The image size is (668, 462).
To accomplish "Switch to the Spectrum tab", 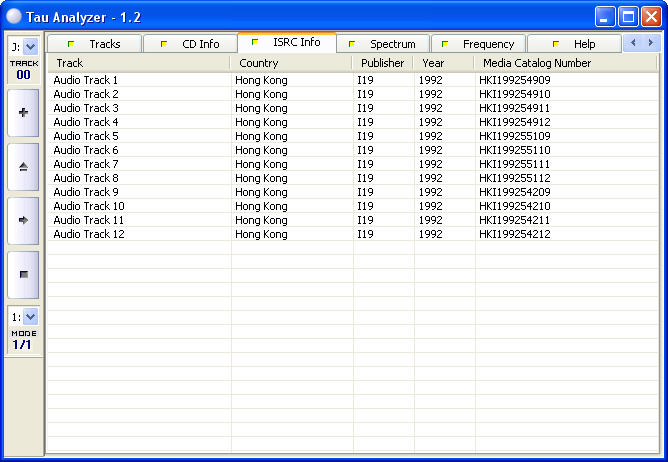I will click(x=383, y=44).
